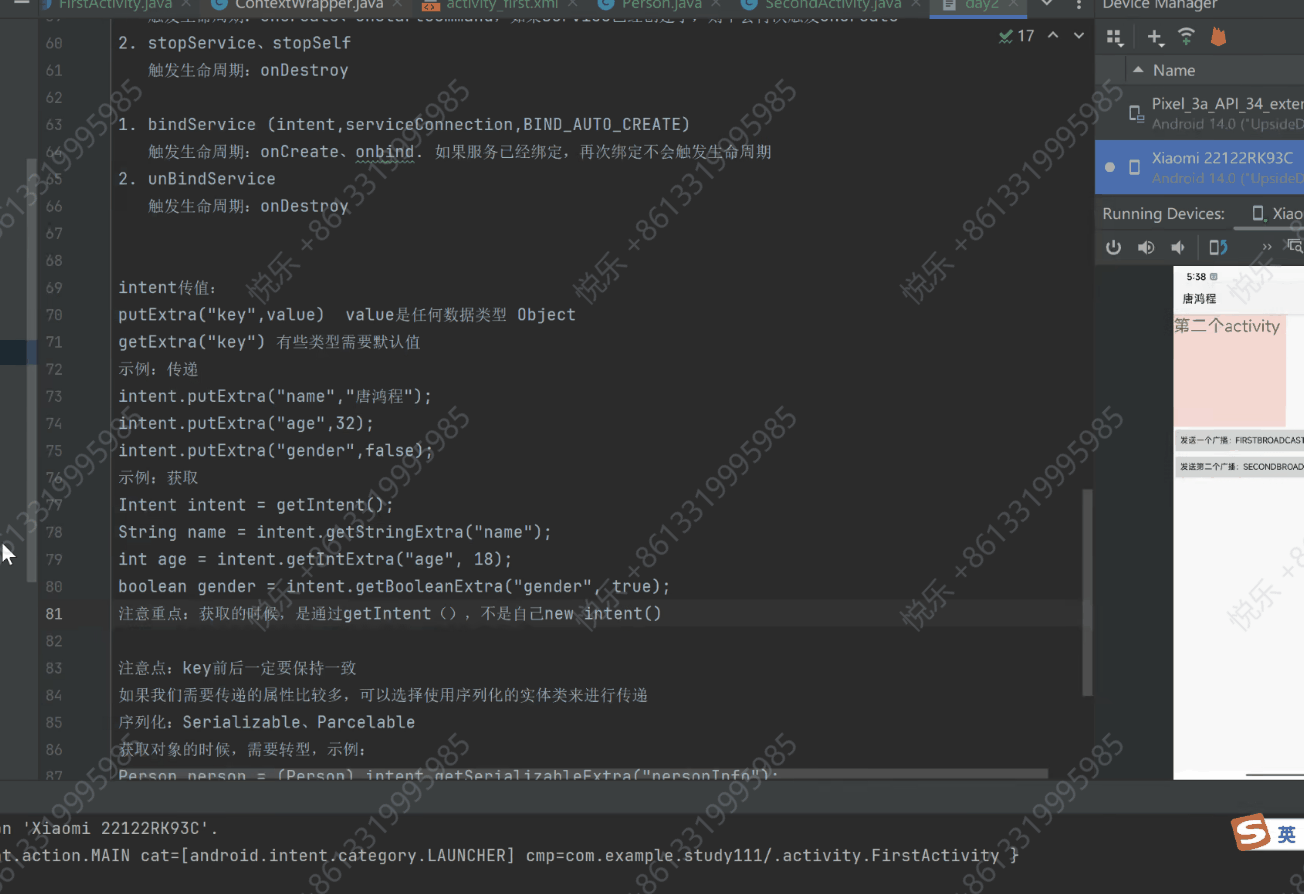The height and width of the screenshot is (894, 1304).
Task: Click the line 'int age = intent.getIntExtra'
Action: point(315,559)
